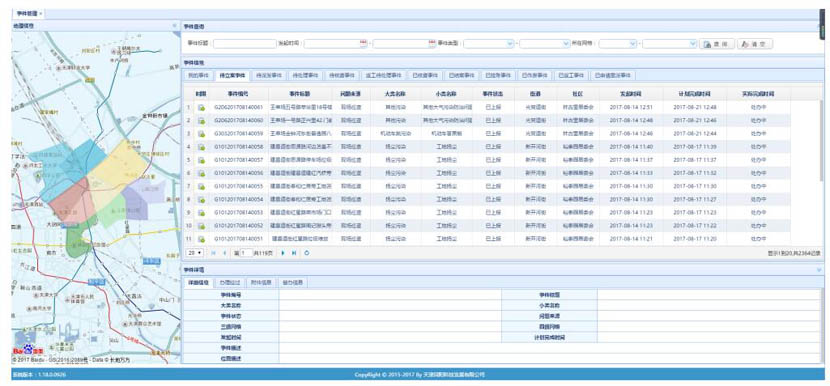Open row icon for event G101201708140053
This screenshot has height=386, width=830.
(x=201, y=213)
